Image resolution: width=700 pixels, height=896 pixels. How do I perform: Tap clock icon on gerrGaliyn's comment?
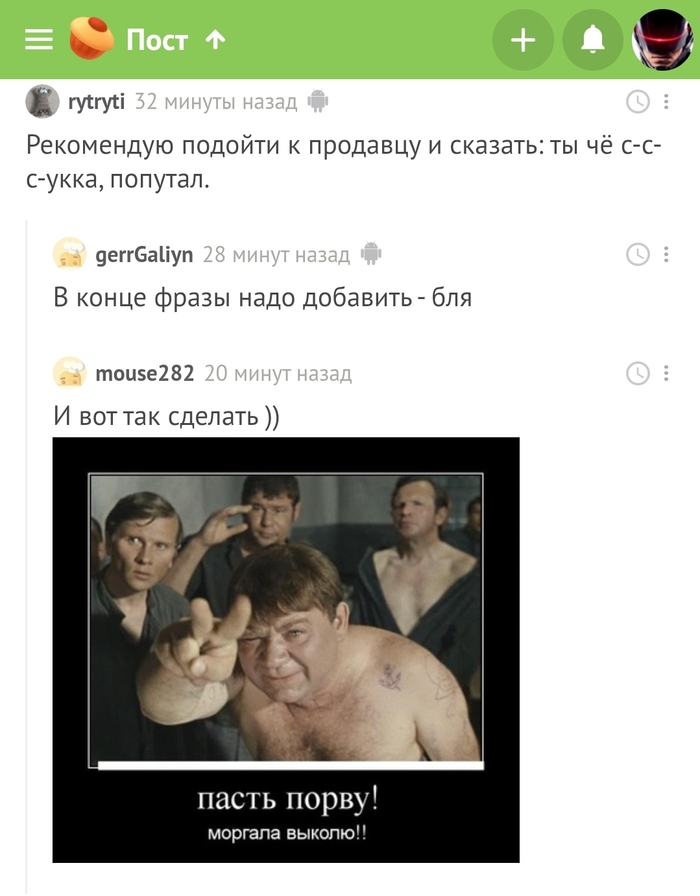[x=638, y=254]
